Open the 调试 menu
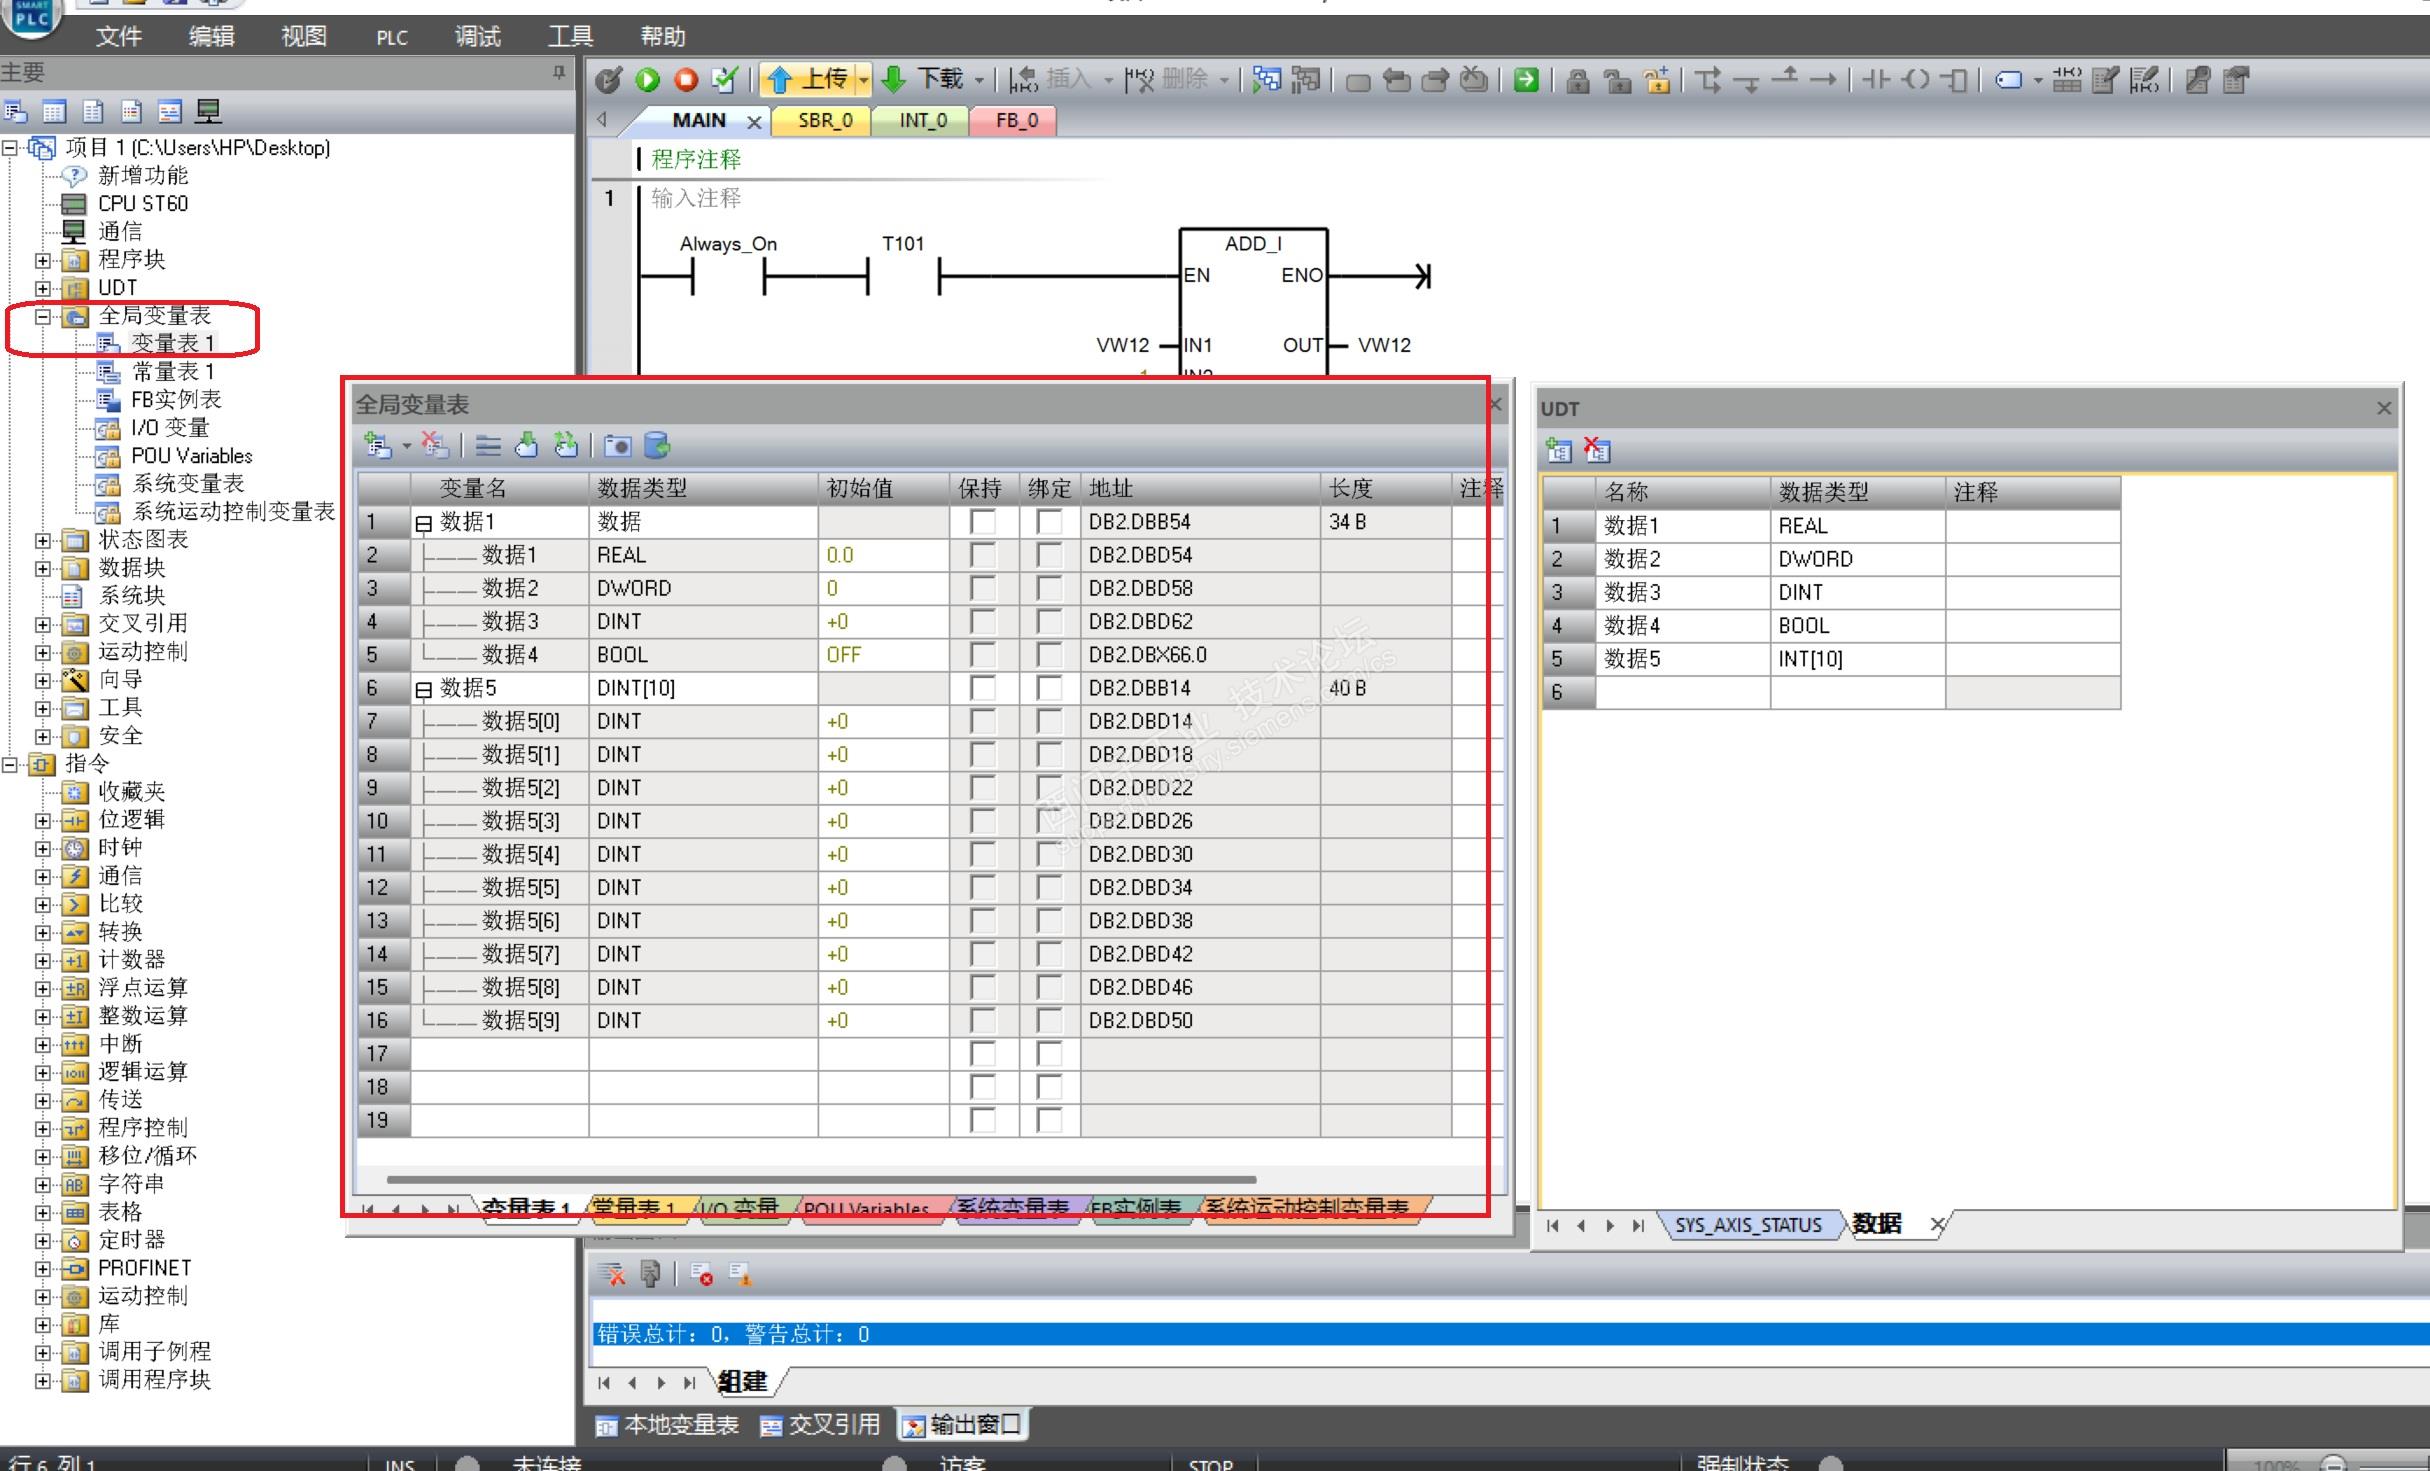This screenshot has height=1471, width=2430. pyautogui.click(x=477, y=37)
